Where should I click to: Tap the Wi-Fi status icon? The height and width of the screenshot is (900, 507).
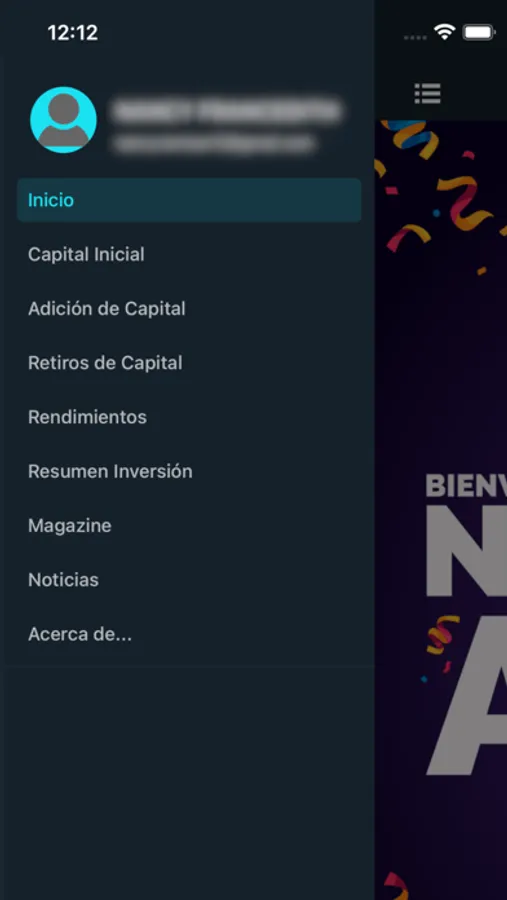444,32
